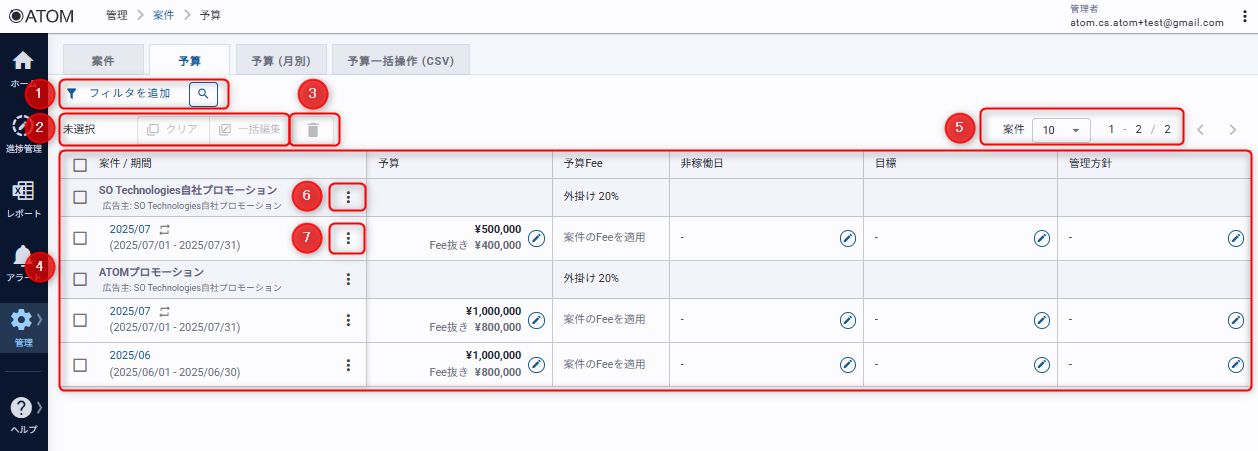
Task: Open the 予算一括操作 (CSV) tab
Action: pyautogui.click(x=400, y=61)
